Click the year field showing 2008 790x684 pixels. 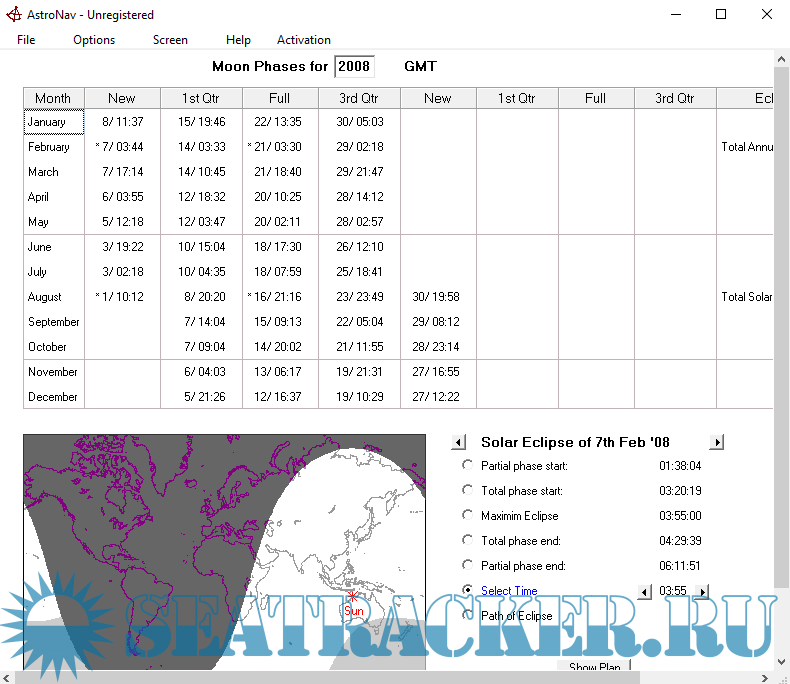(354, 67)
